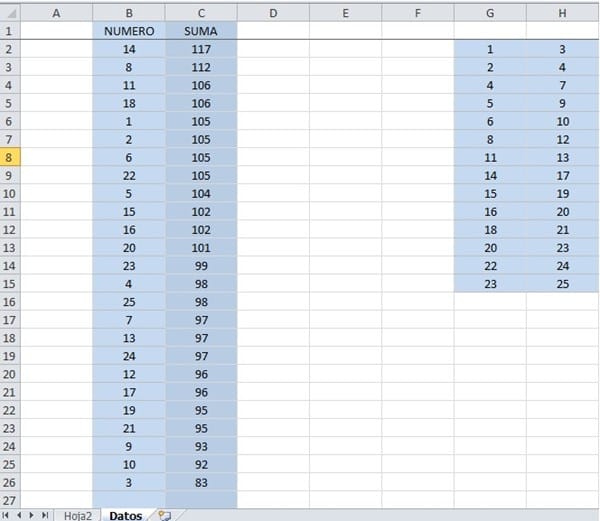The image size is (600, 521).
Task: Select cell B13 containing 20
Action: (129, 247)
